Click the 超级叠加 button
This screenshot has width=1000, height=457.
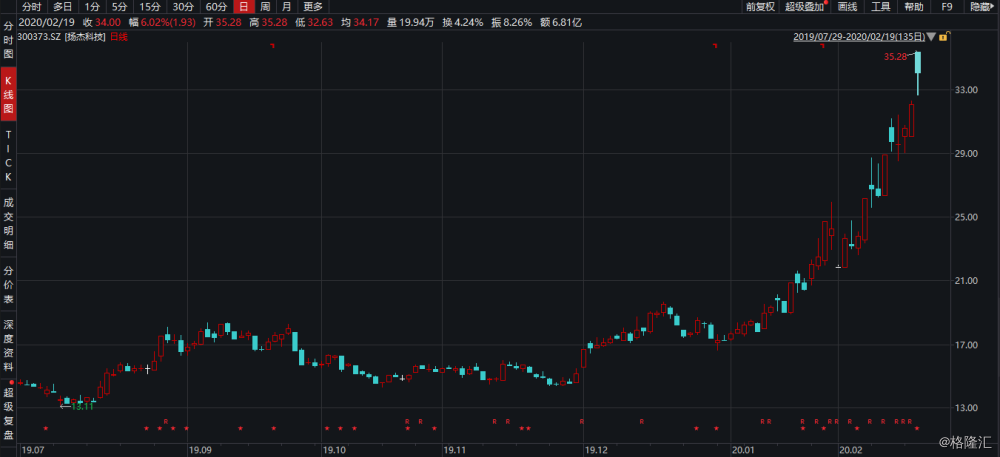805,7
